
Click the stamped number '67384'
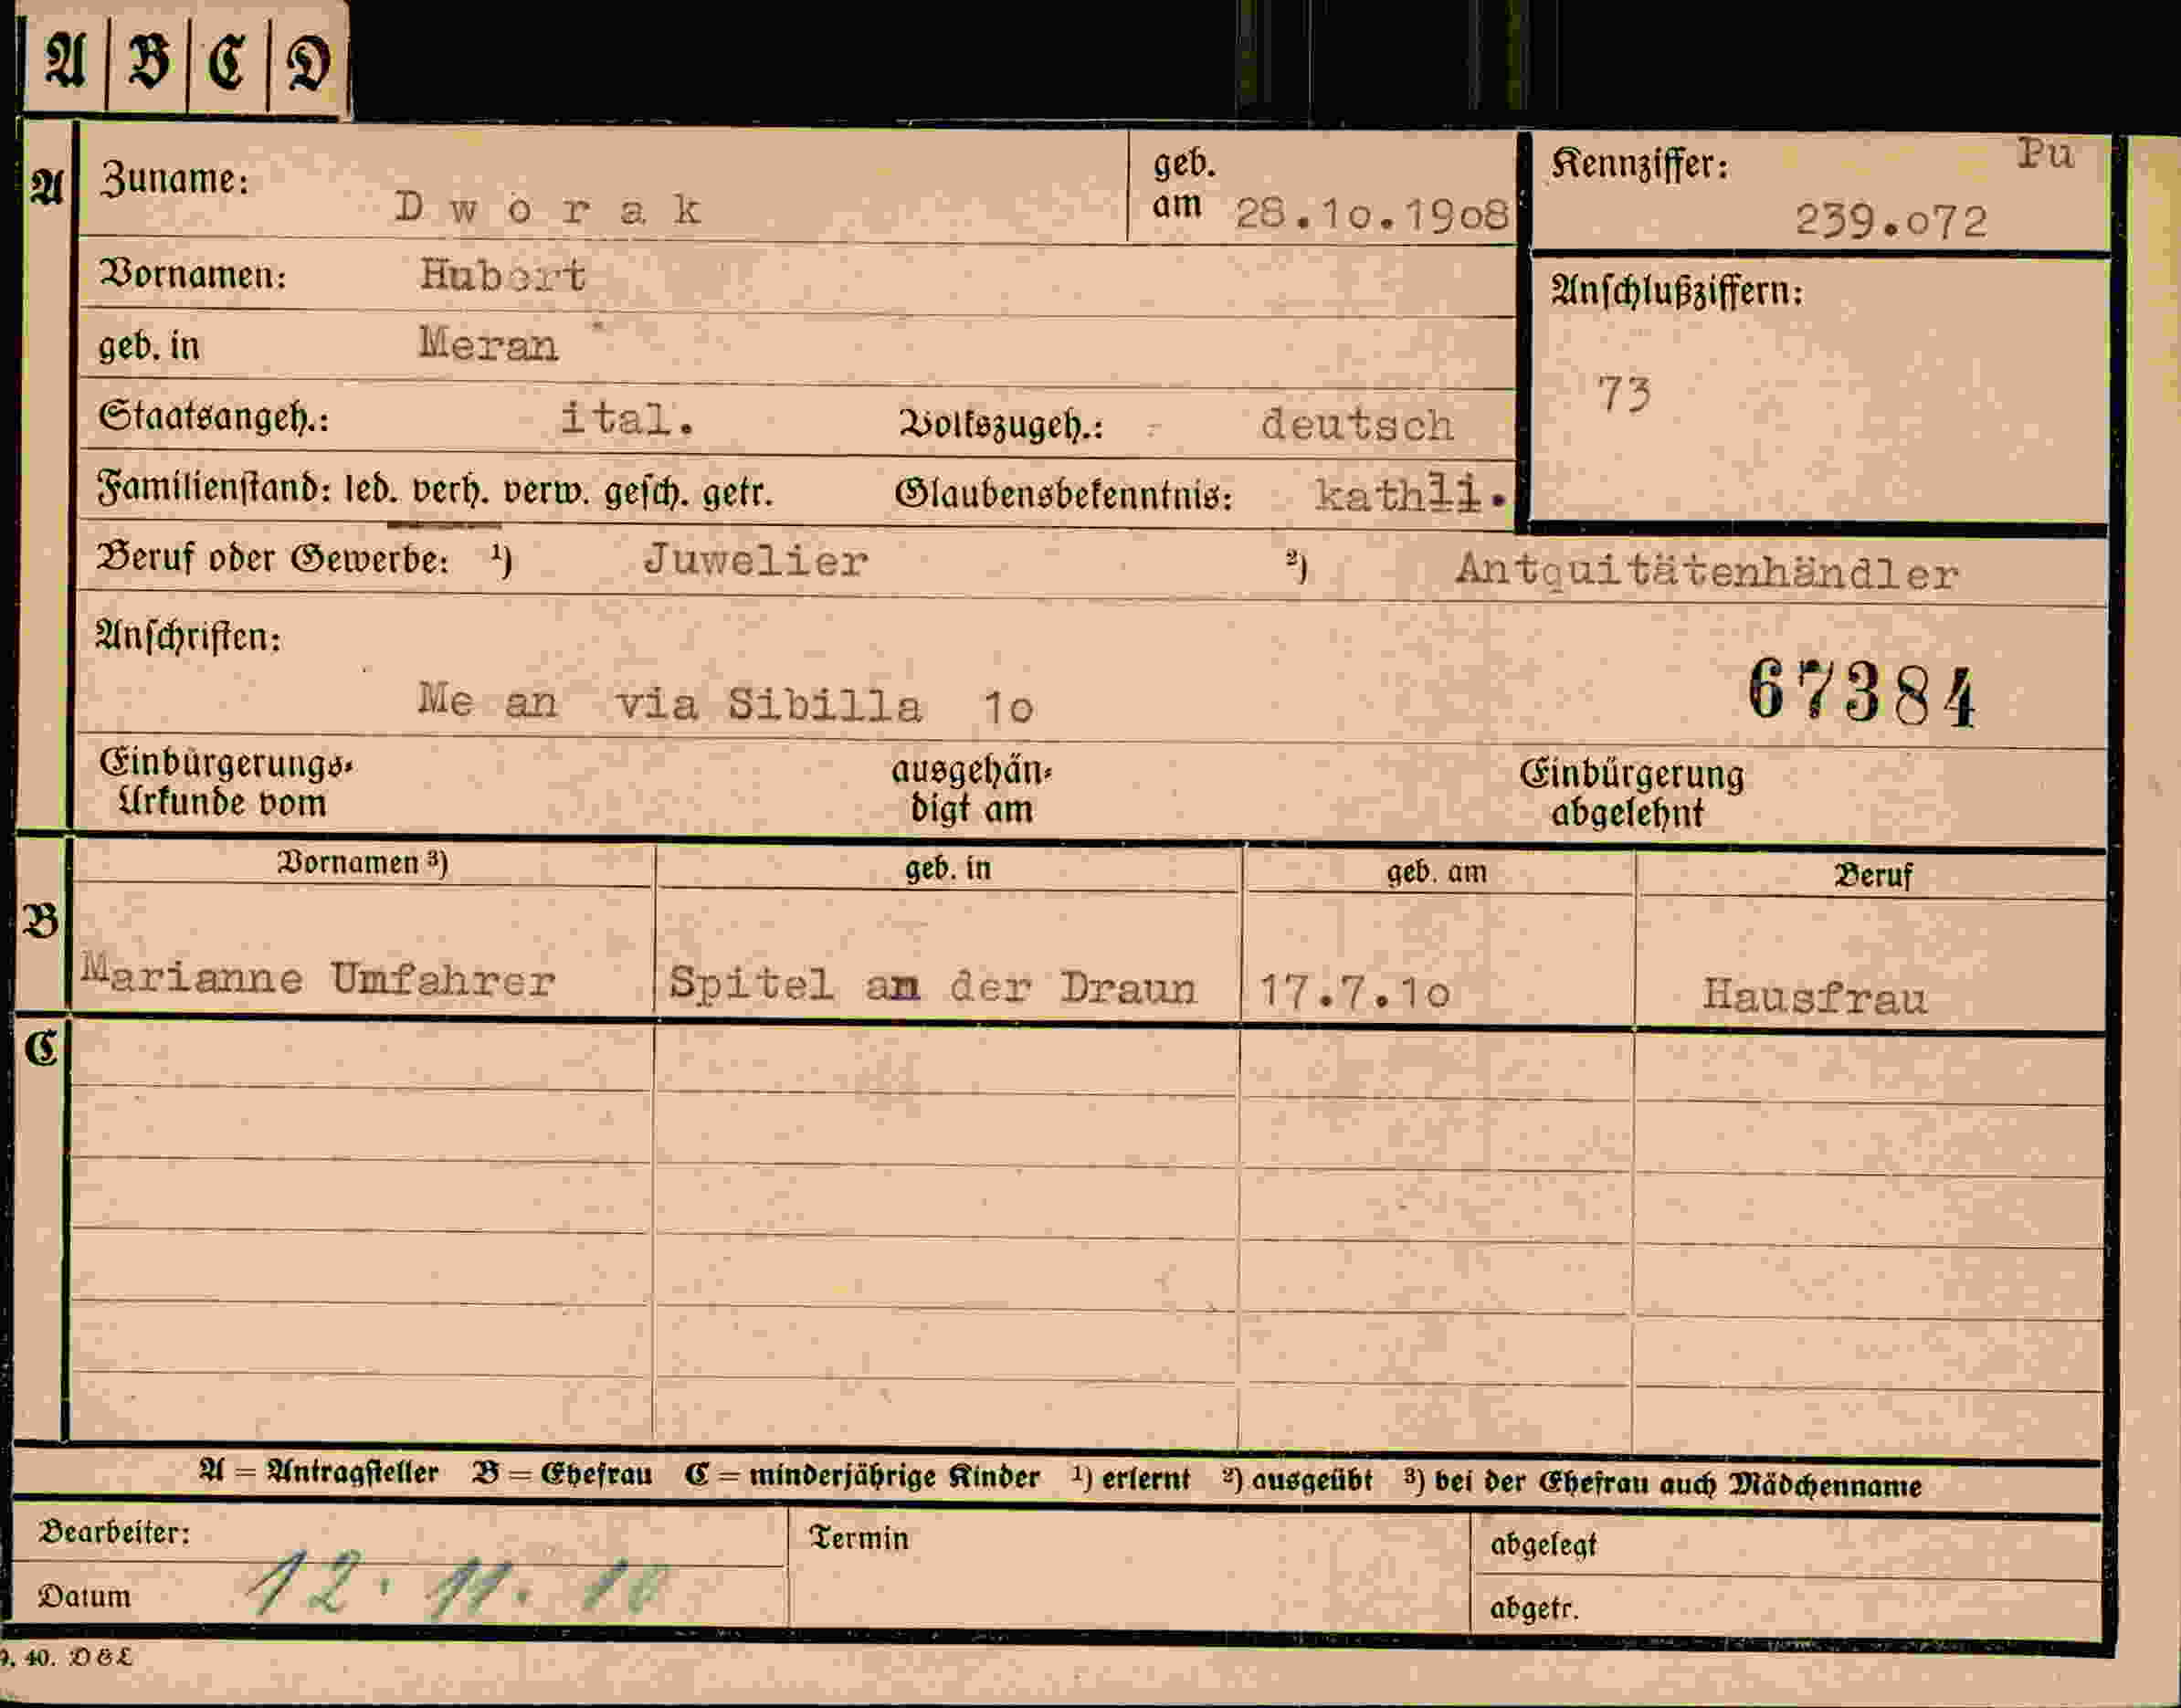1862,692
